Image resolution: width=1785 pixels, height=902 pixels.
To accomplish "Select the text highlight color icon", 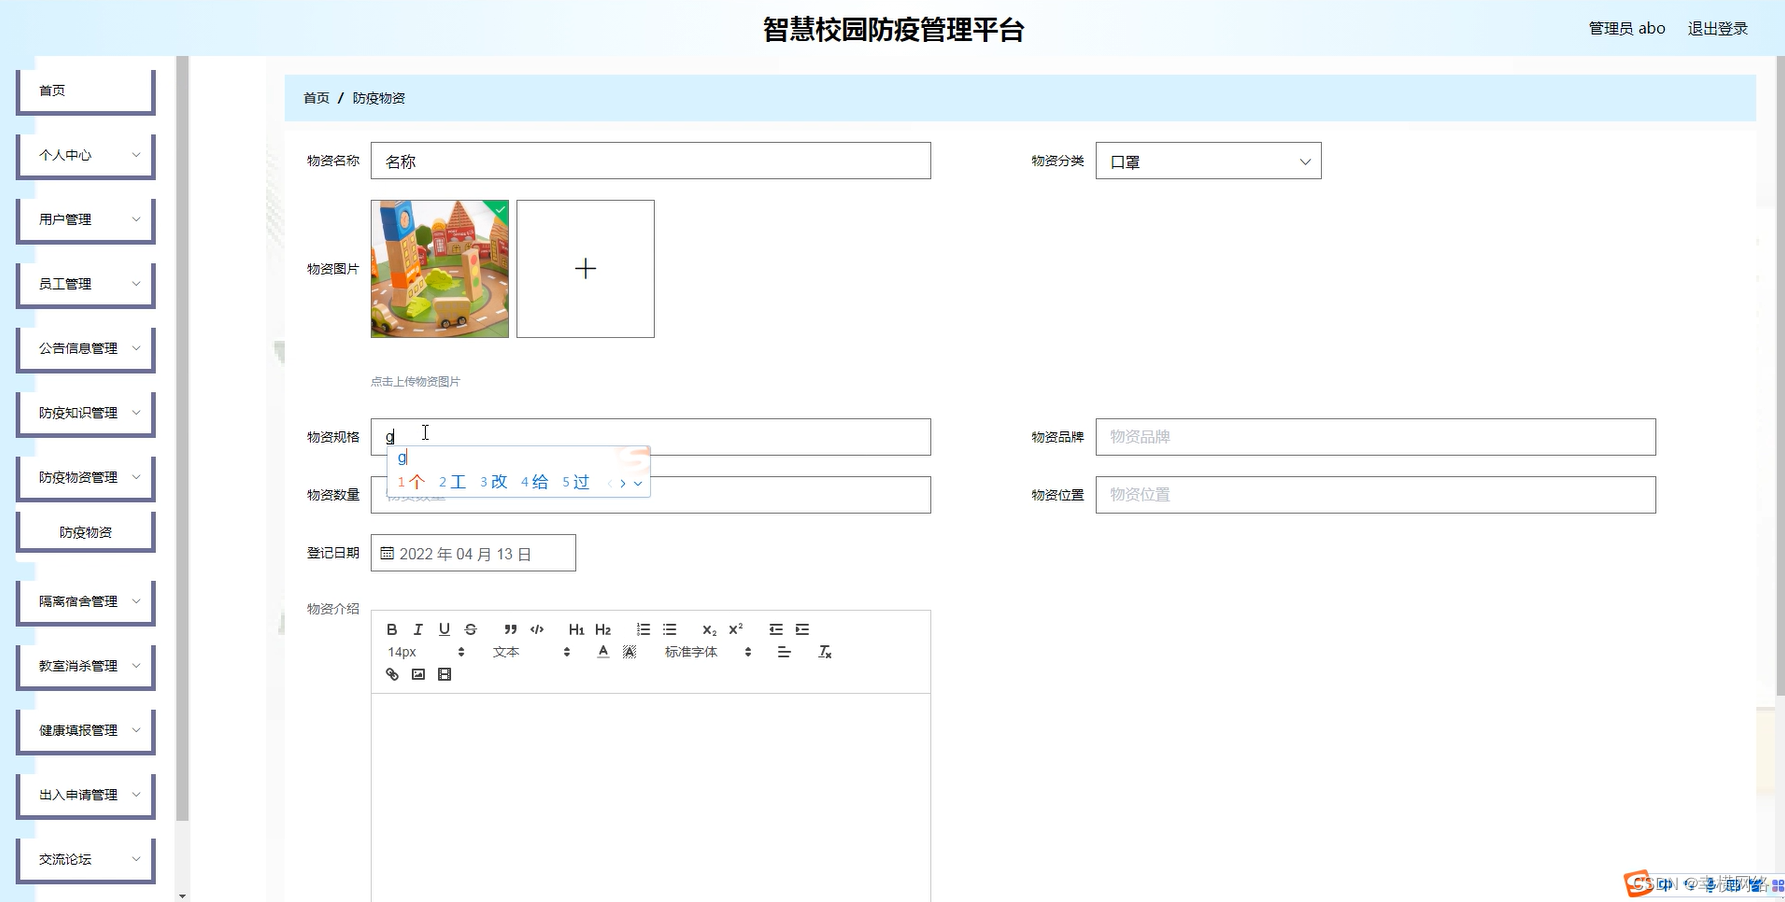I will pyautogui.click(x=628, y=651).
